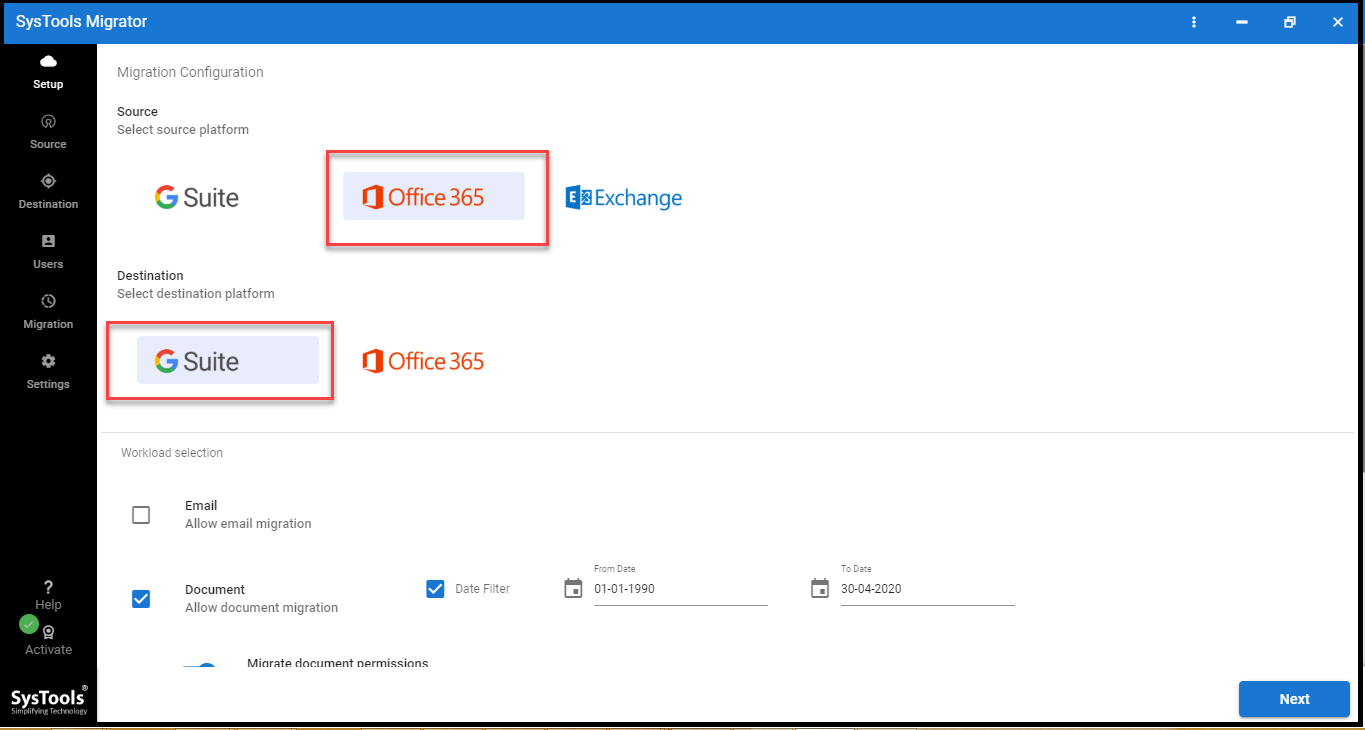Open Help question mark icon
1365x730 pixels.
click(x=48, y=587)
